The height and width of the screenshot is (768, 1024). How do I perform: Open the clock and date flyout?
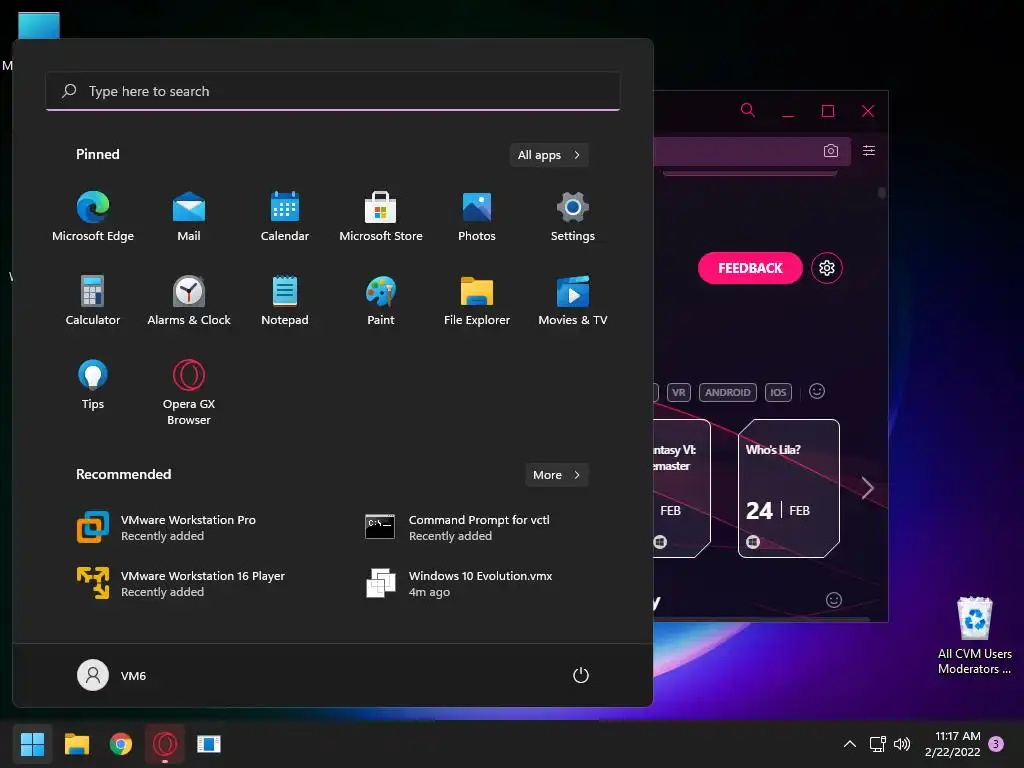coord(953,744)
